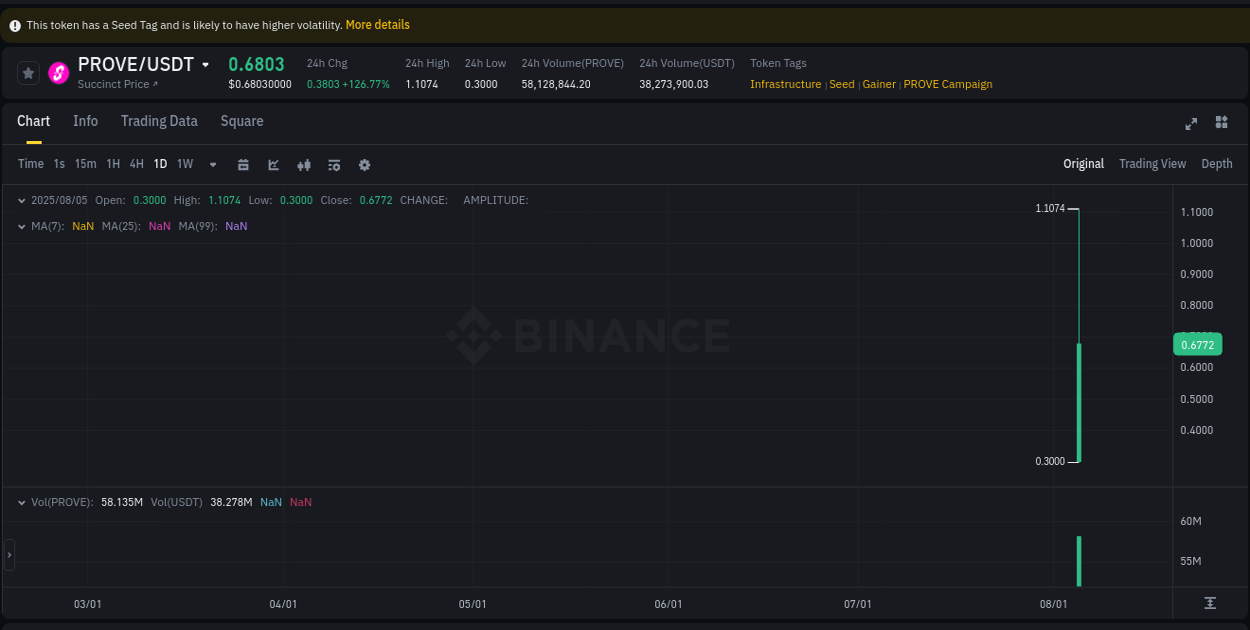Open chart settings via the gear icon

click(x=364, y=164)
